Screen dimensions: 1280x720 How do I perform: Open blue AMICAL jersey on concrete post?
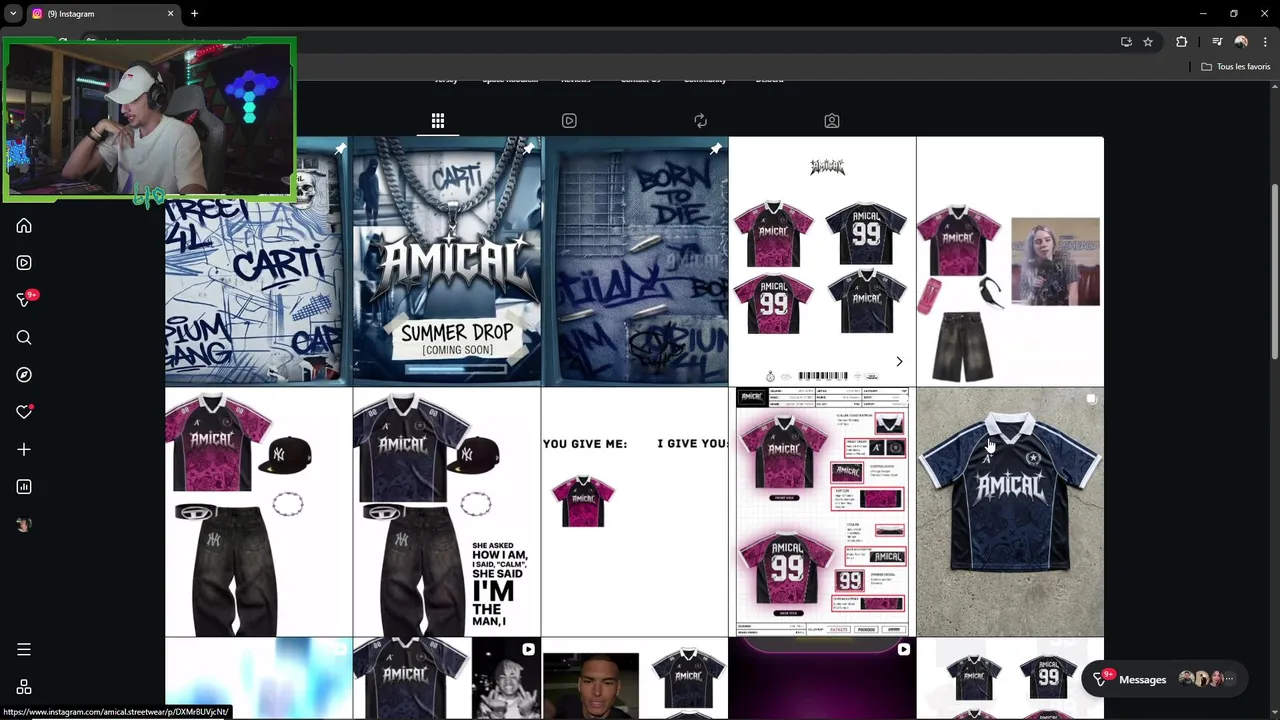point(1010,512)
